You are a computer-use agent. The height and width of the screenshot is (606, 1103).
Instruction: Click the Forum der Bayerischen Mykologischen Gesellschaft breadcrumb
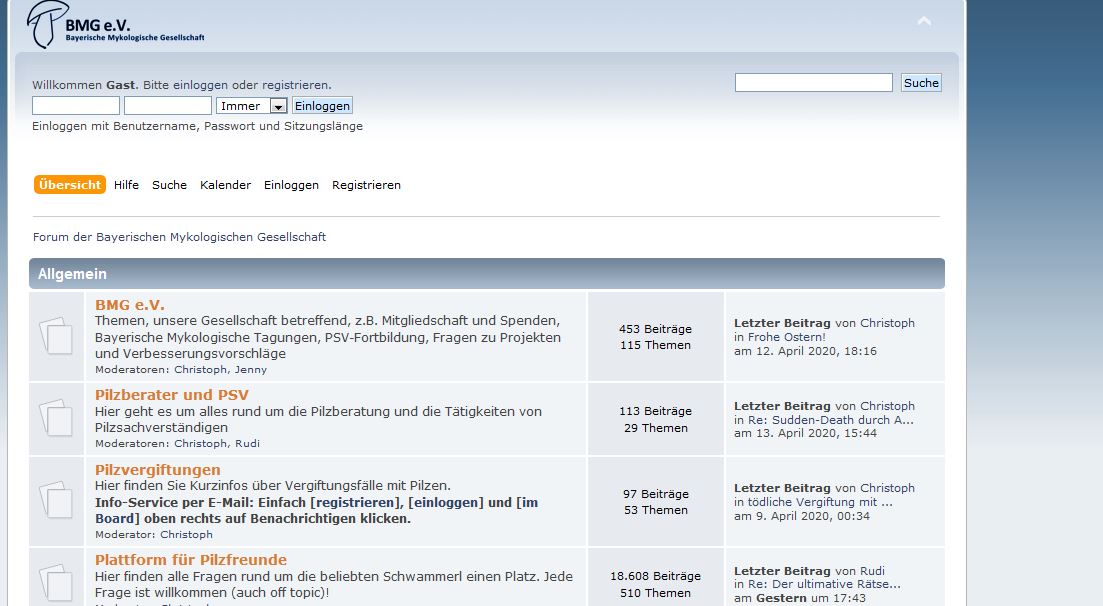(180, 237)
